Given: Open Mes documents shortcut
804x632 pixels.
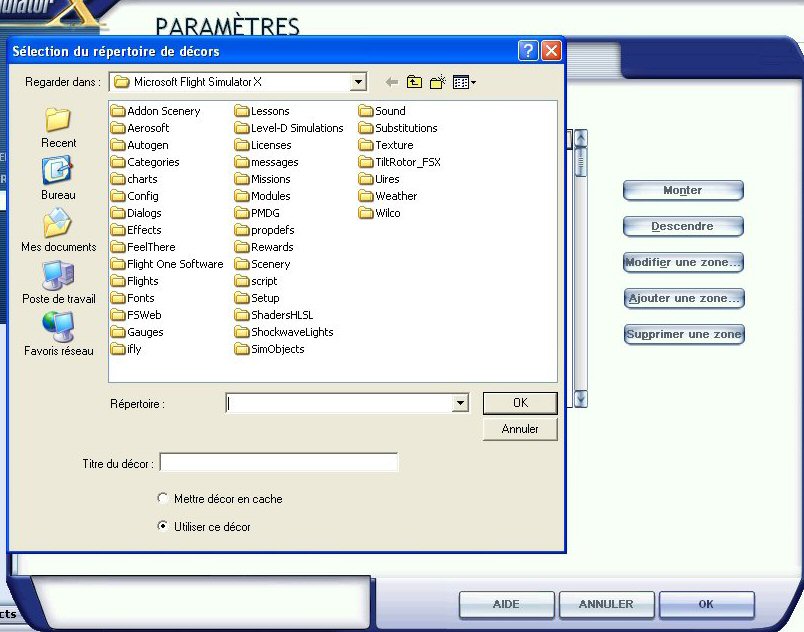Looking at the screenshot, I should pyautogui.click(x=58, y=231).
